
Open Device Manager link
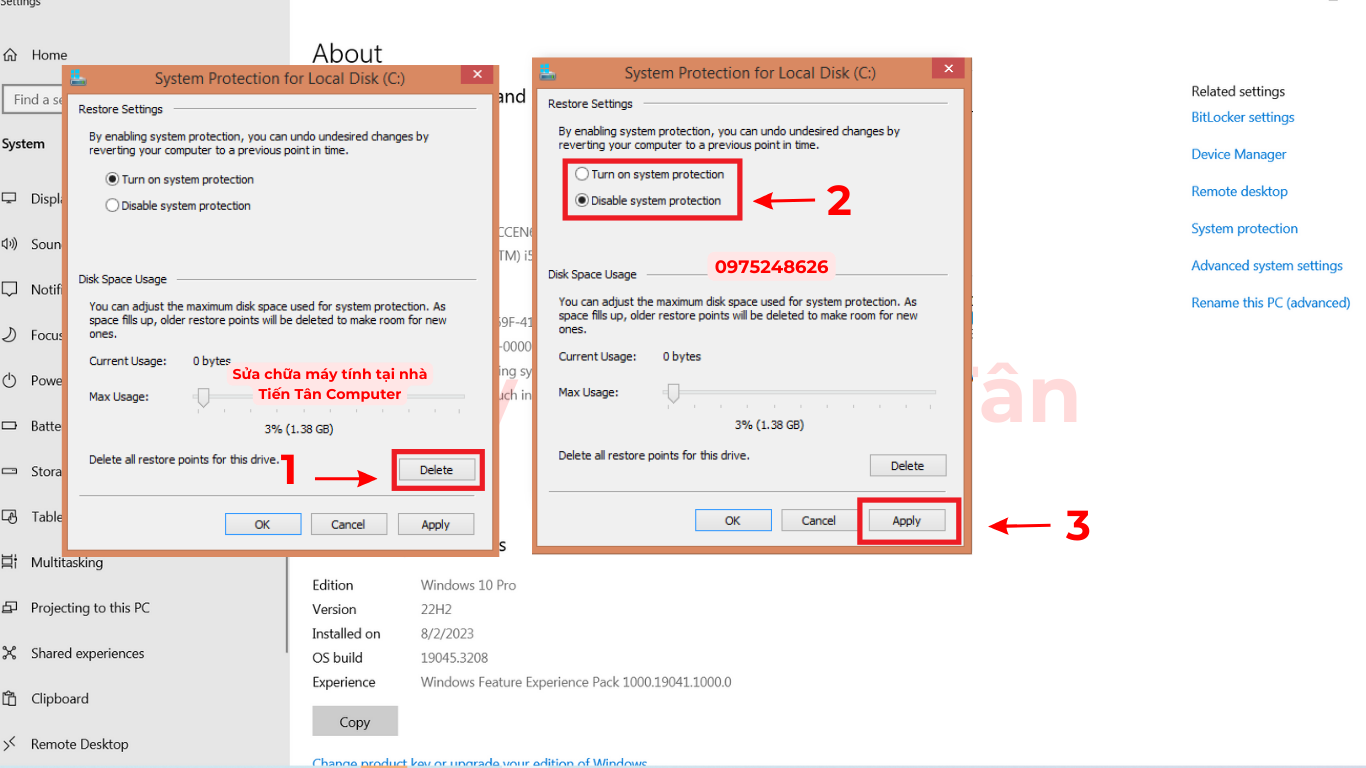click(1238, 154)
